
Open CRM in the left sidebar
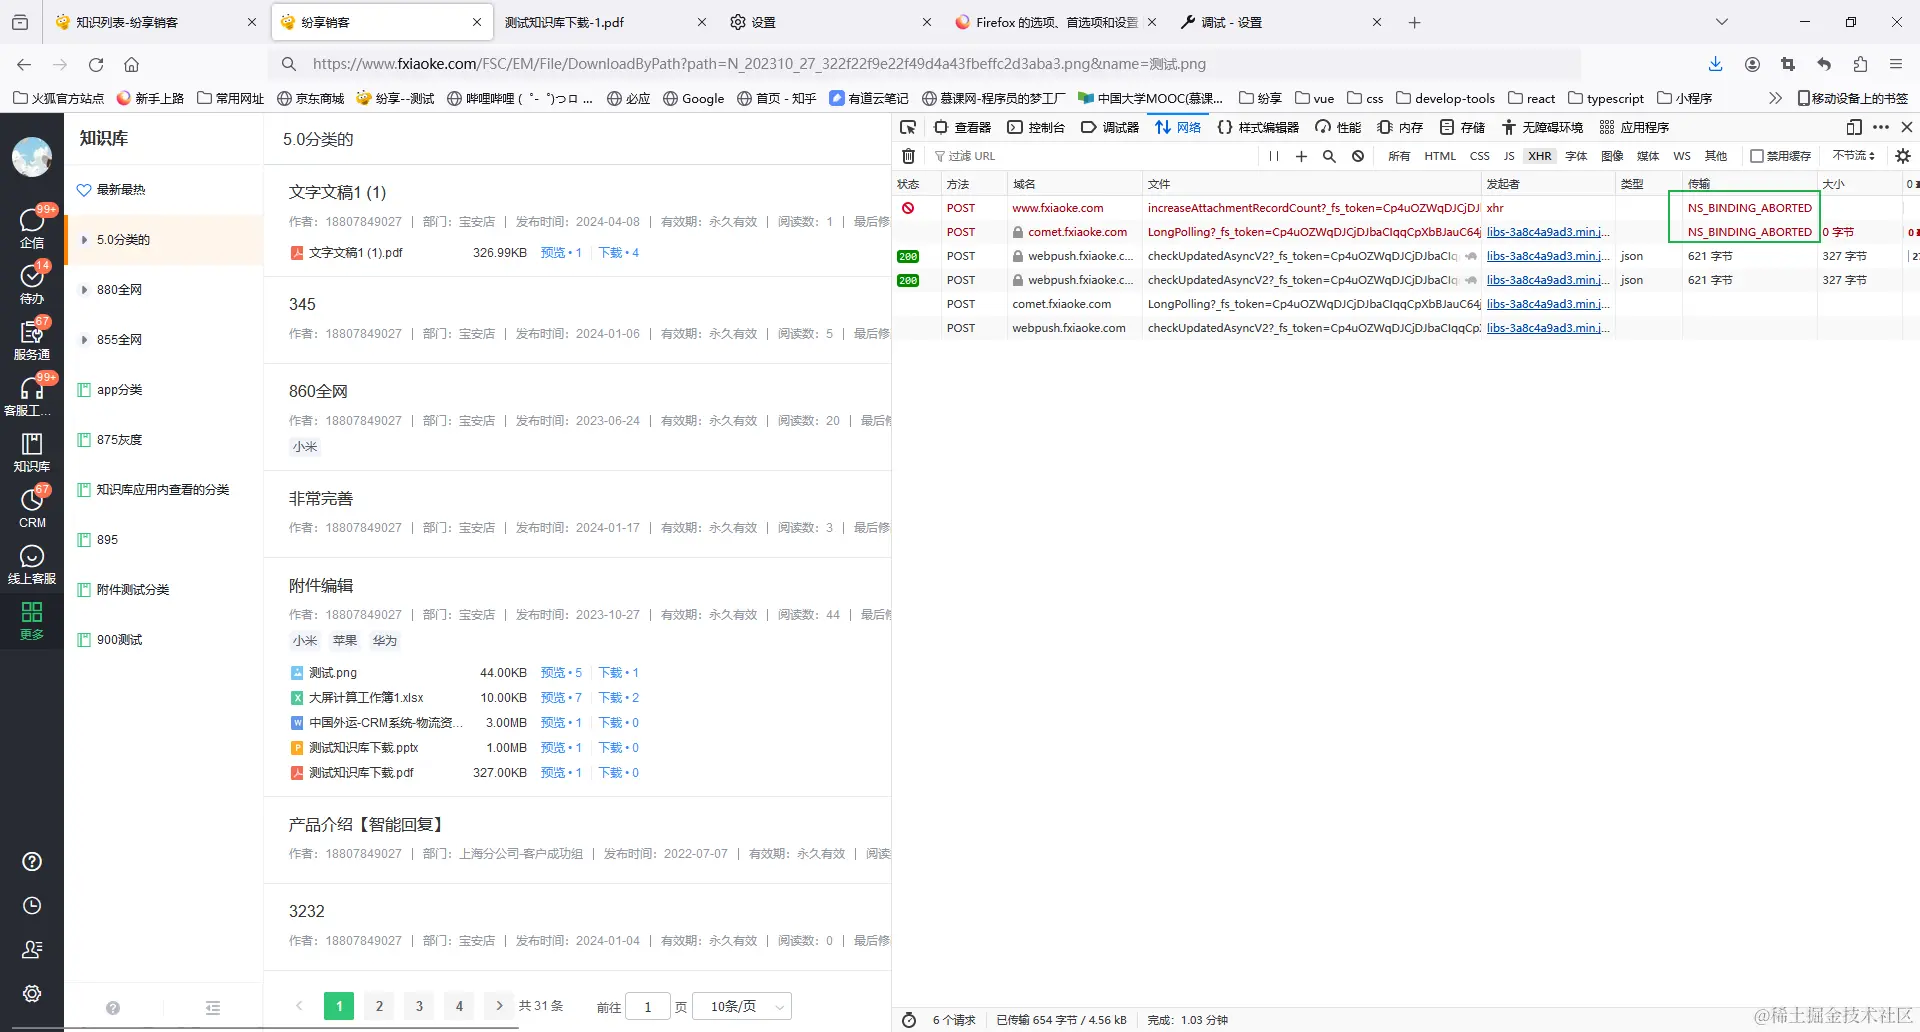[32, 508]
